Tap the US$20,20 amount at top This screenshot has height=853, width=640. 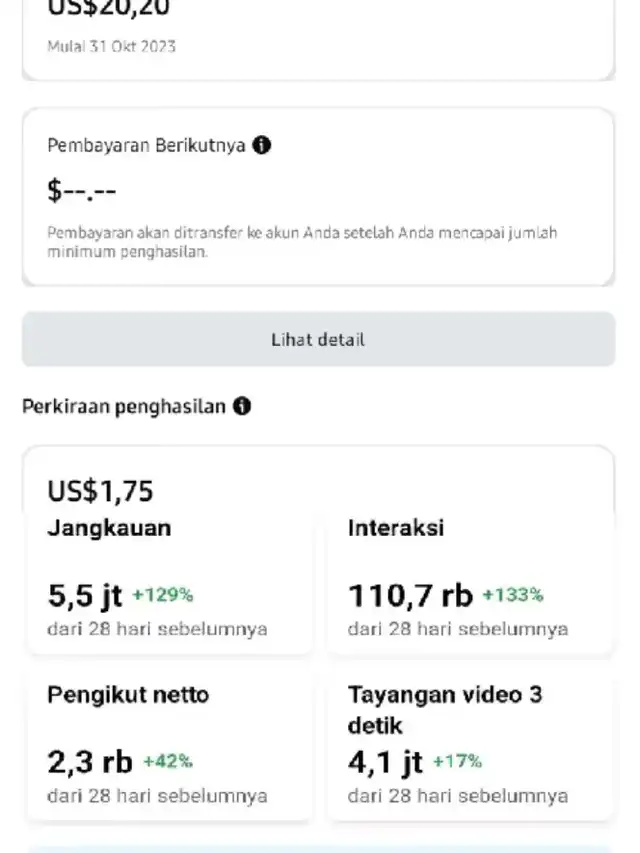pyautogui.click(x=108, y=10)
